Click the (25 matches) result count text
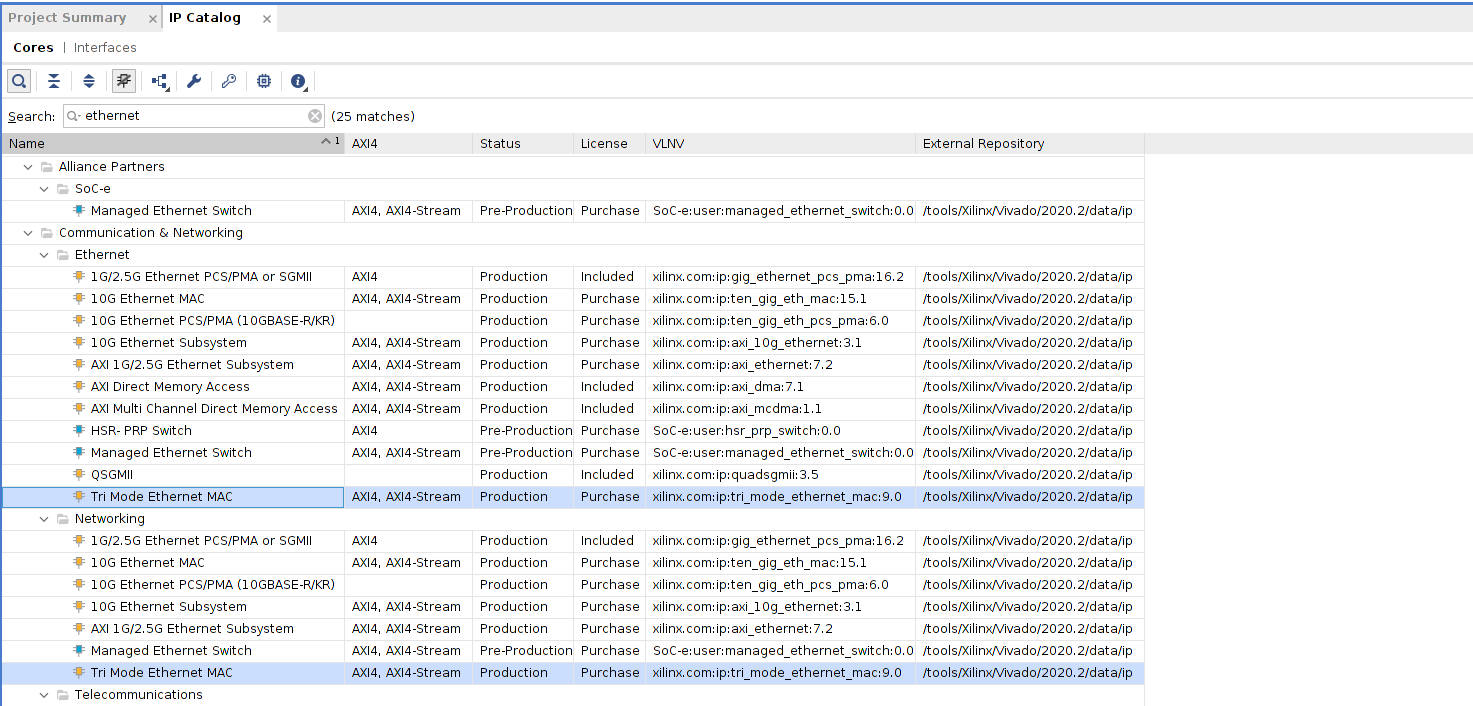1473x706 pixels. [373, 116]
